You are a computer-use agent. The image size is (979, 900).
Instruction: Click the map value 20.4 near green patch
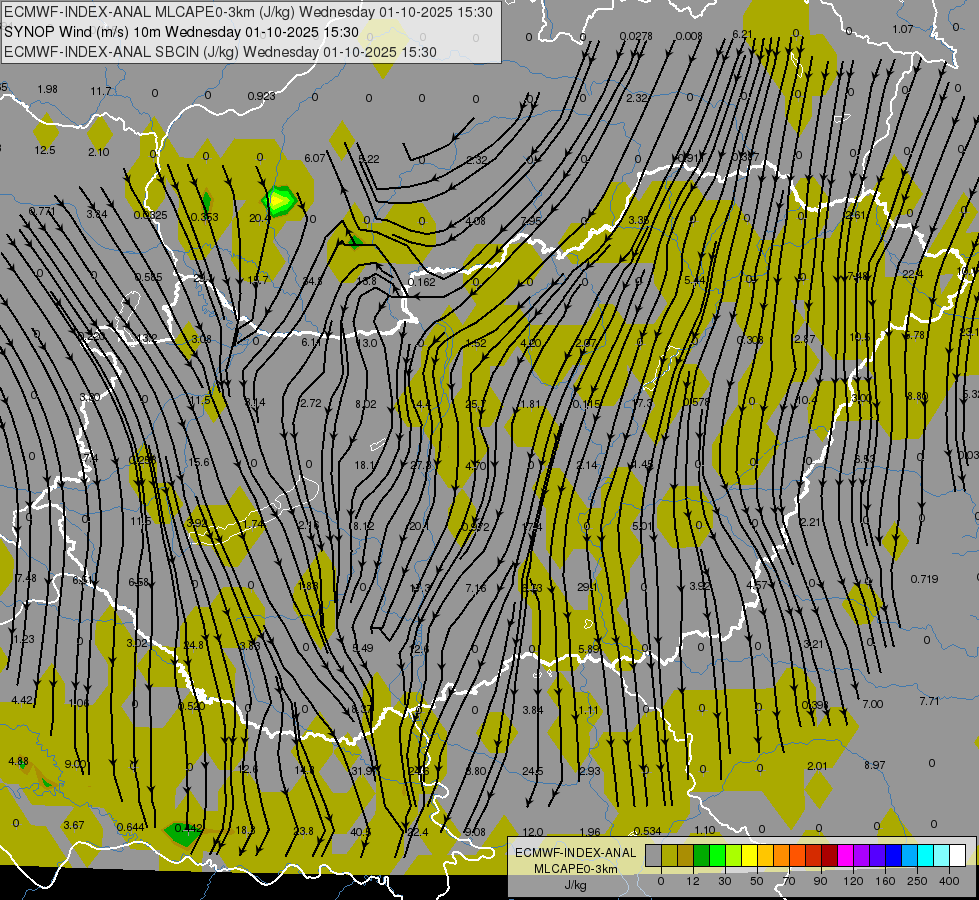259,218
